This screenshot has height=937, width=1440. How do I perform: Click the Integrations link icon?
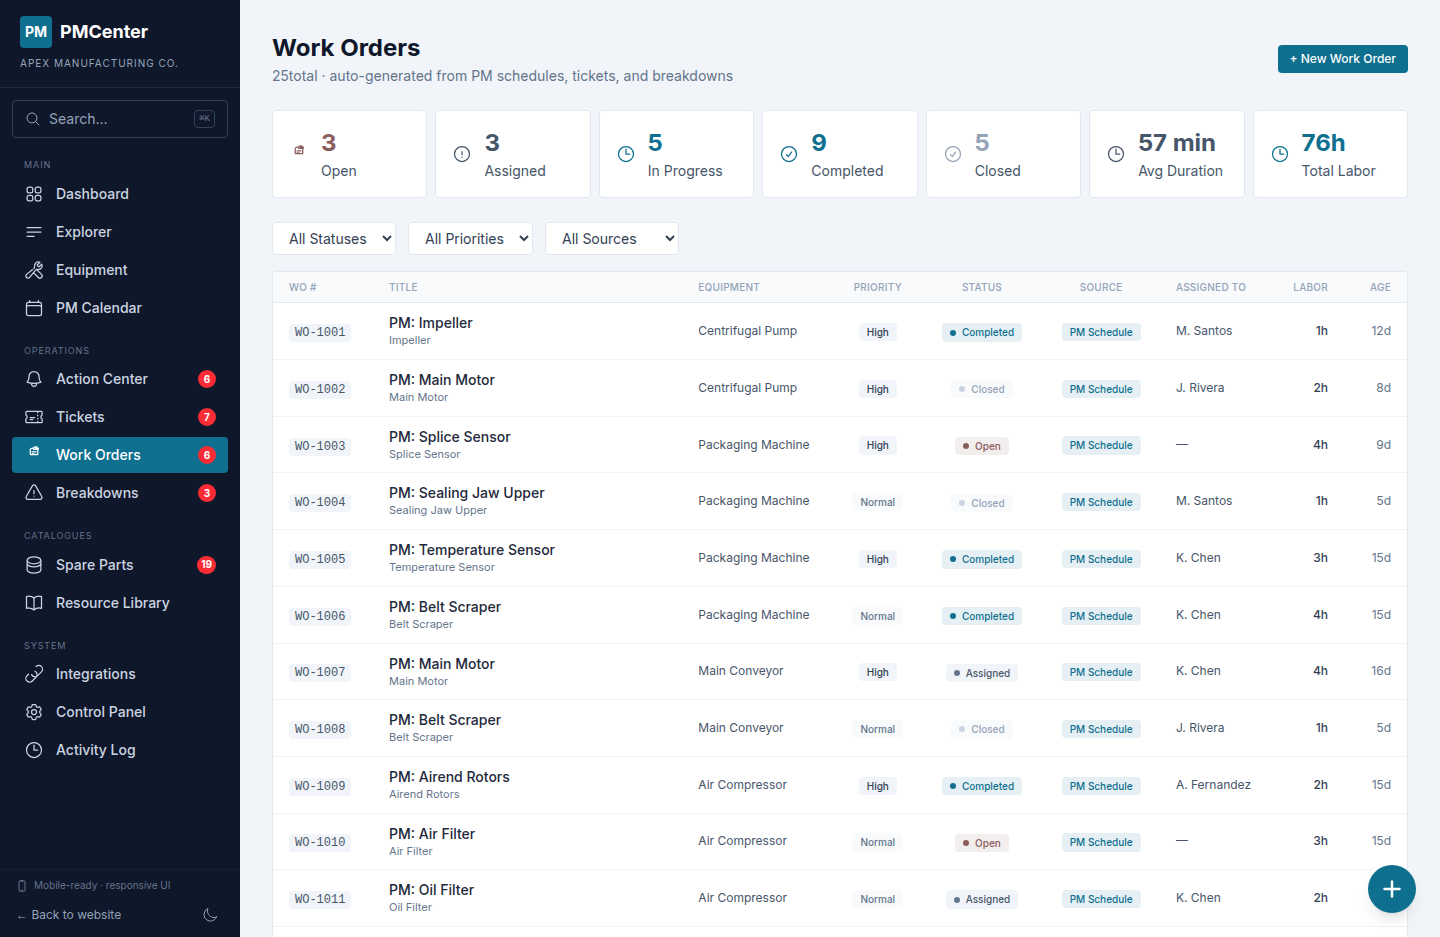click(x=34, y=674)
